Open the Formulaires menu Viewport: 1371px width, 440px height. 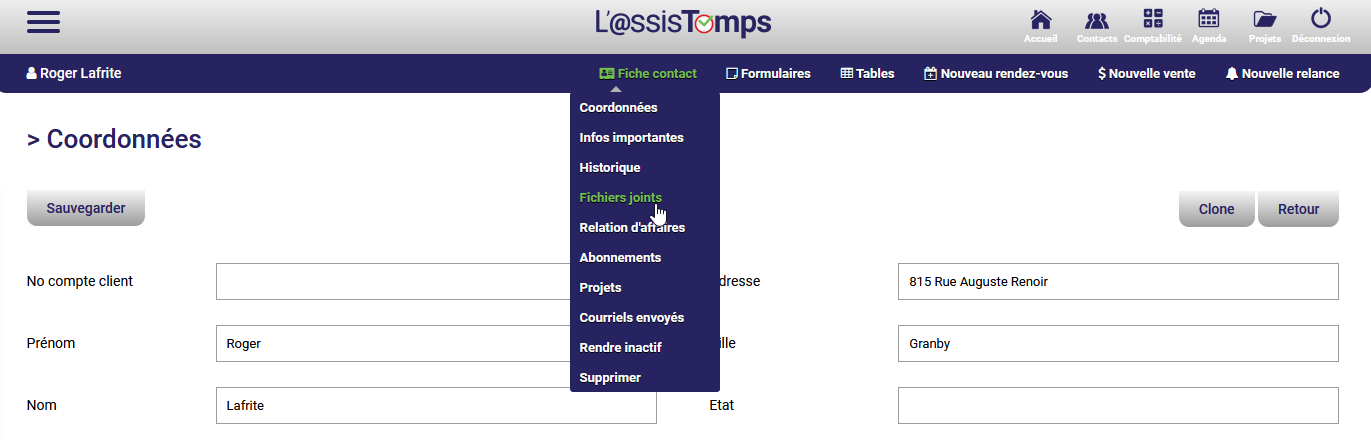click(768, 73)
